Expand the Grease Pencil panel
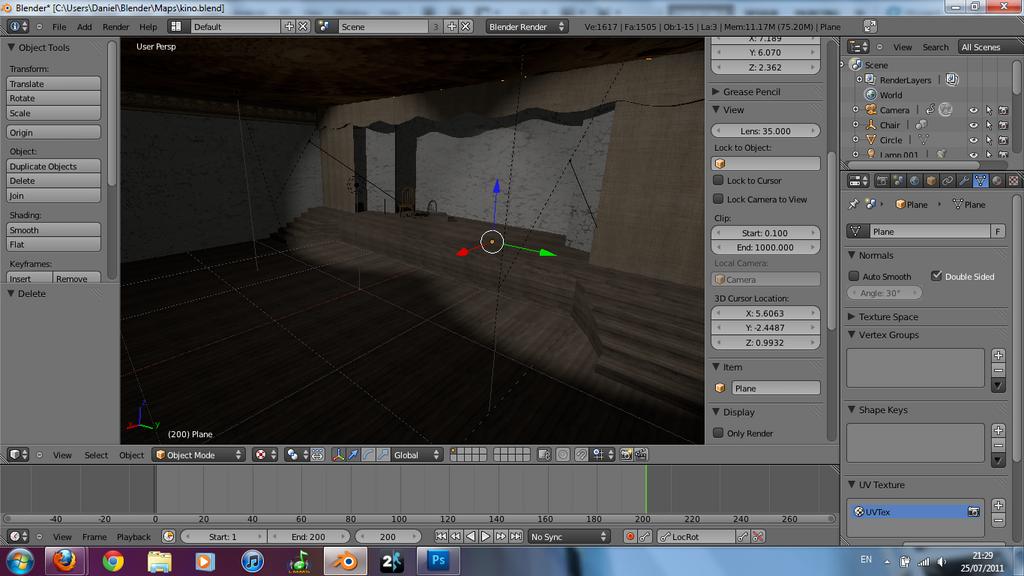The image size is (1024, 576). pyautogui.click(x=751, y=92)
